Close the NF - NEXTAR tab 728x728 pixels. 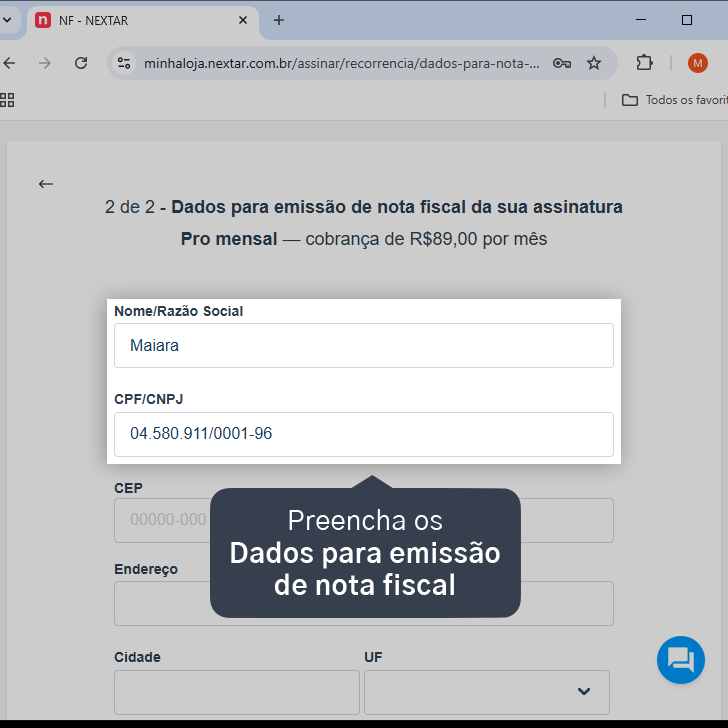tap(243, 20)
